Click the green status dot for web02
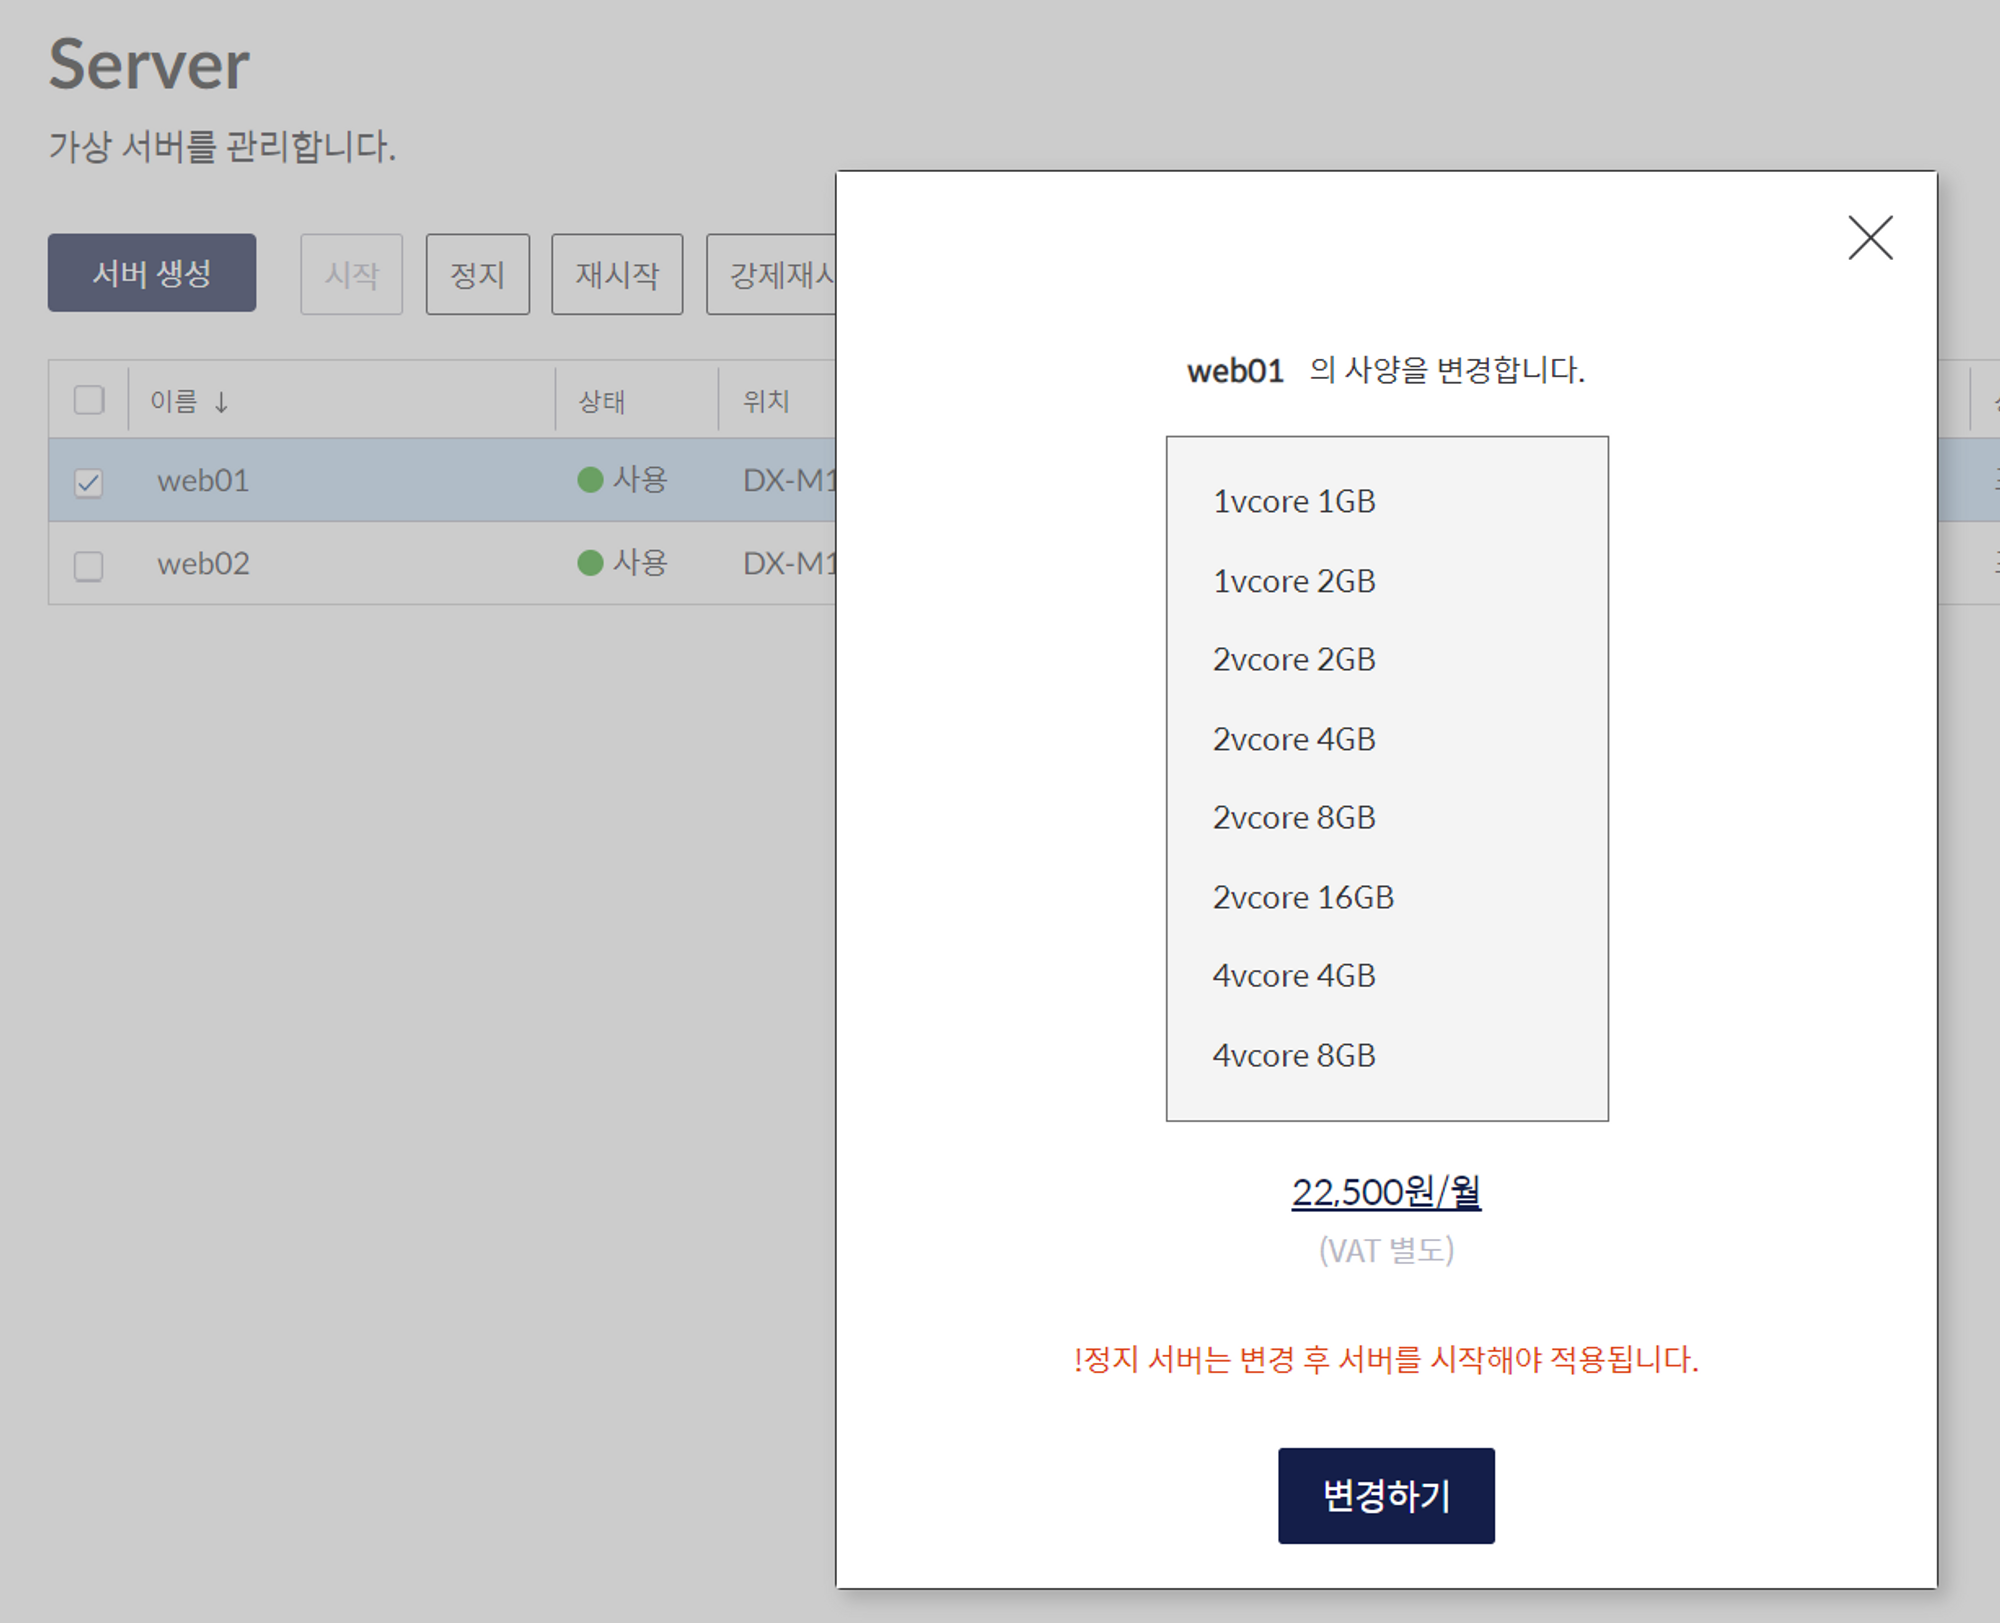Viewport: 2000px width, 1623px height. point(590,563)
